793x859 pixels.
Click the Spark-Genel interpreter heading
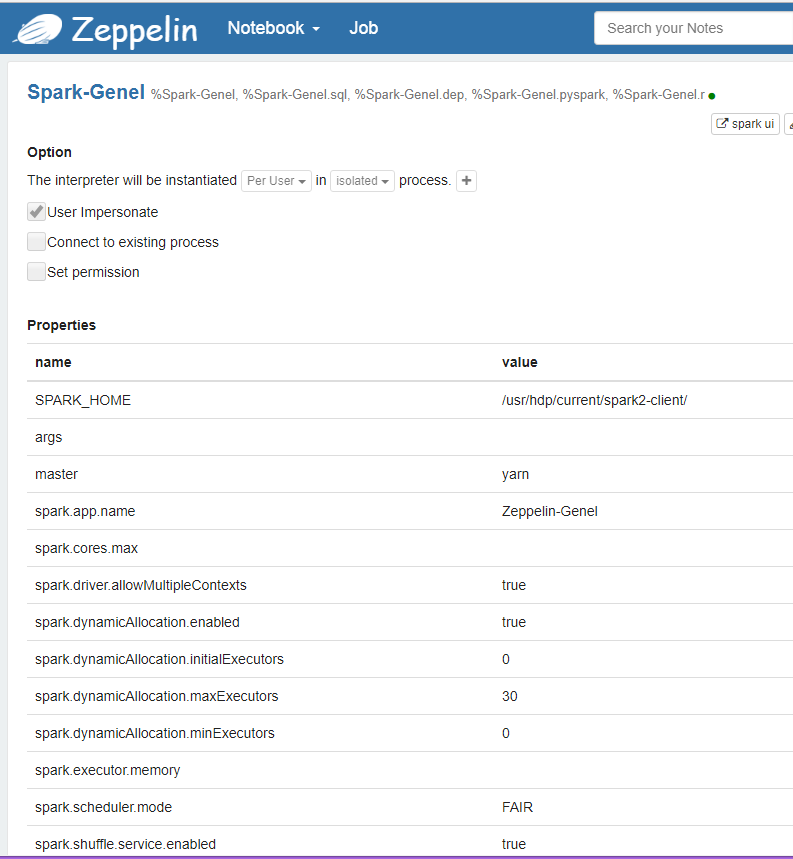[86, 93]
